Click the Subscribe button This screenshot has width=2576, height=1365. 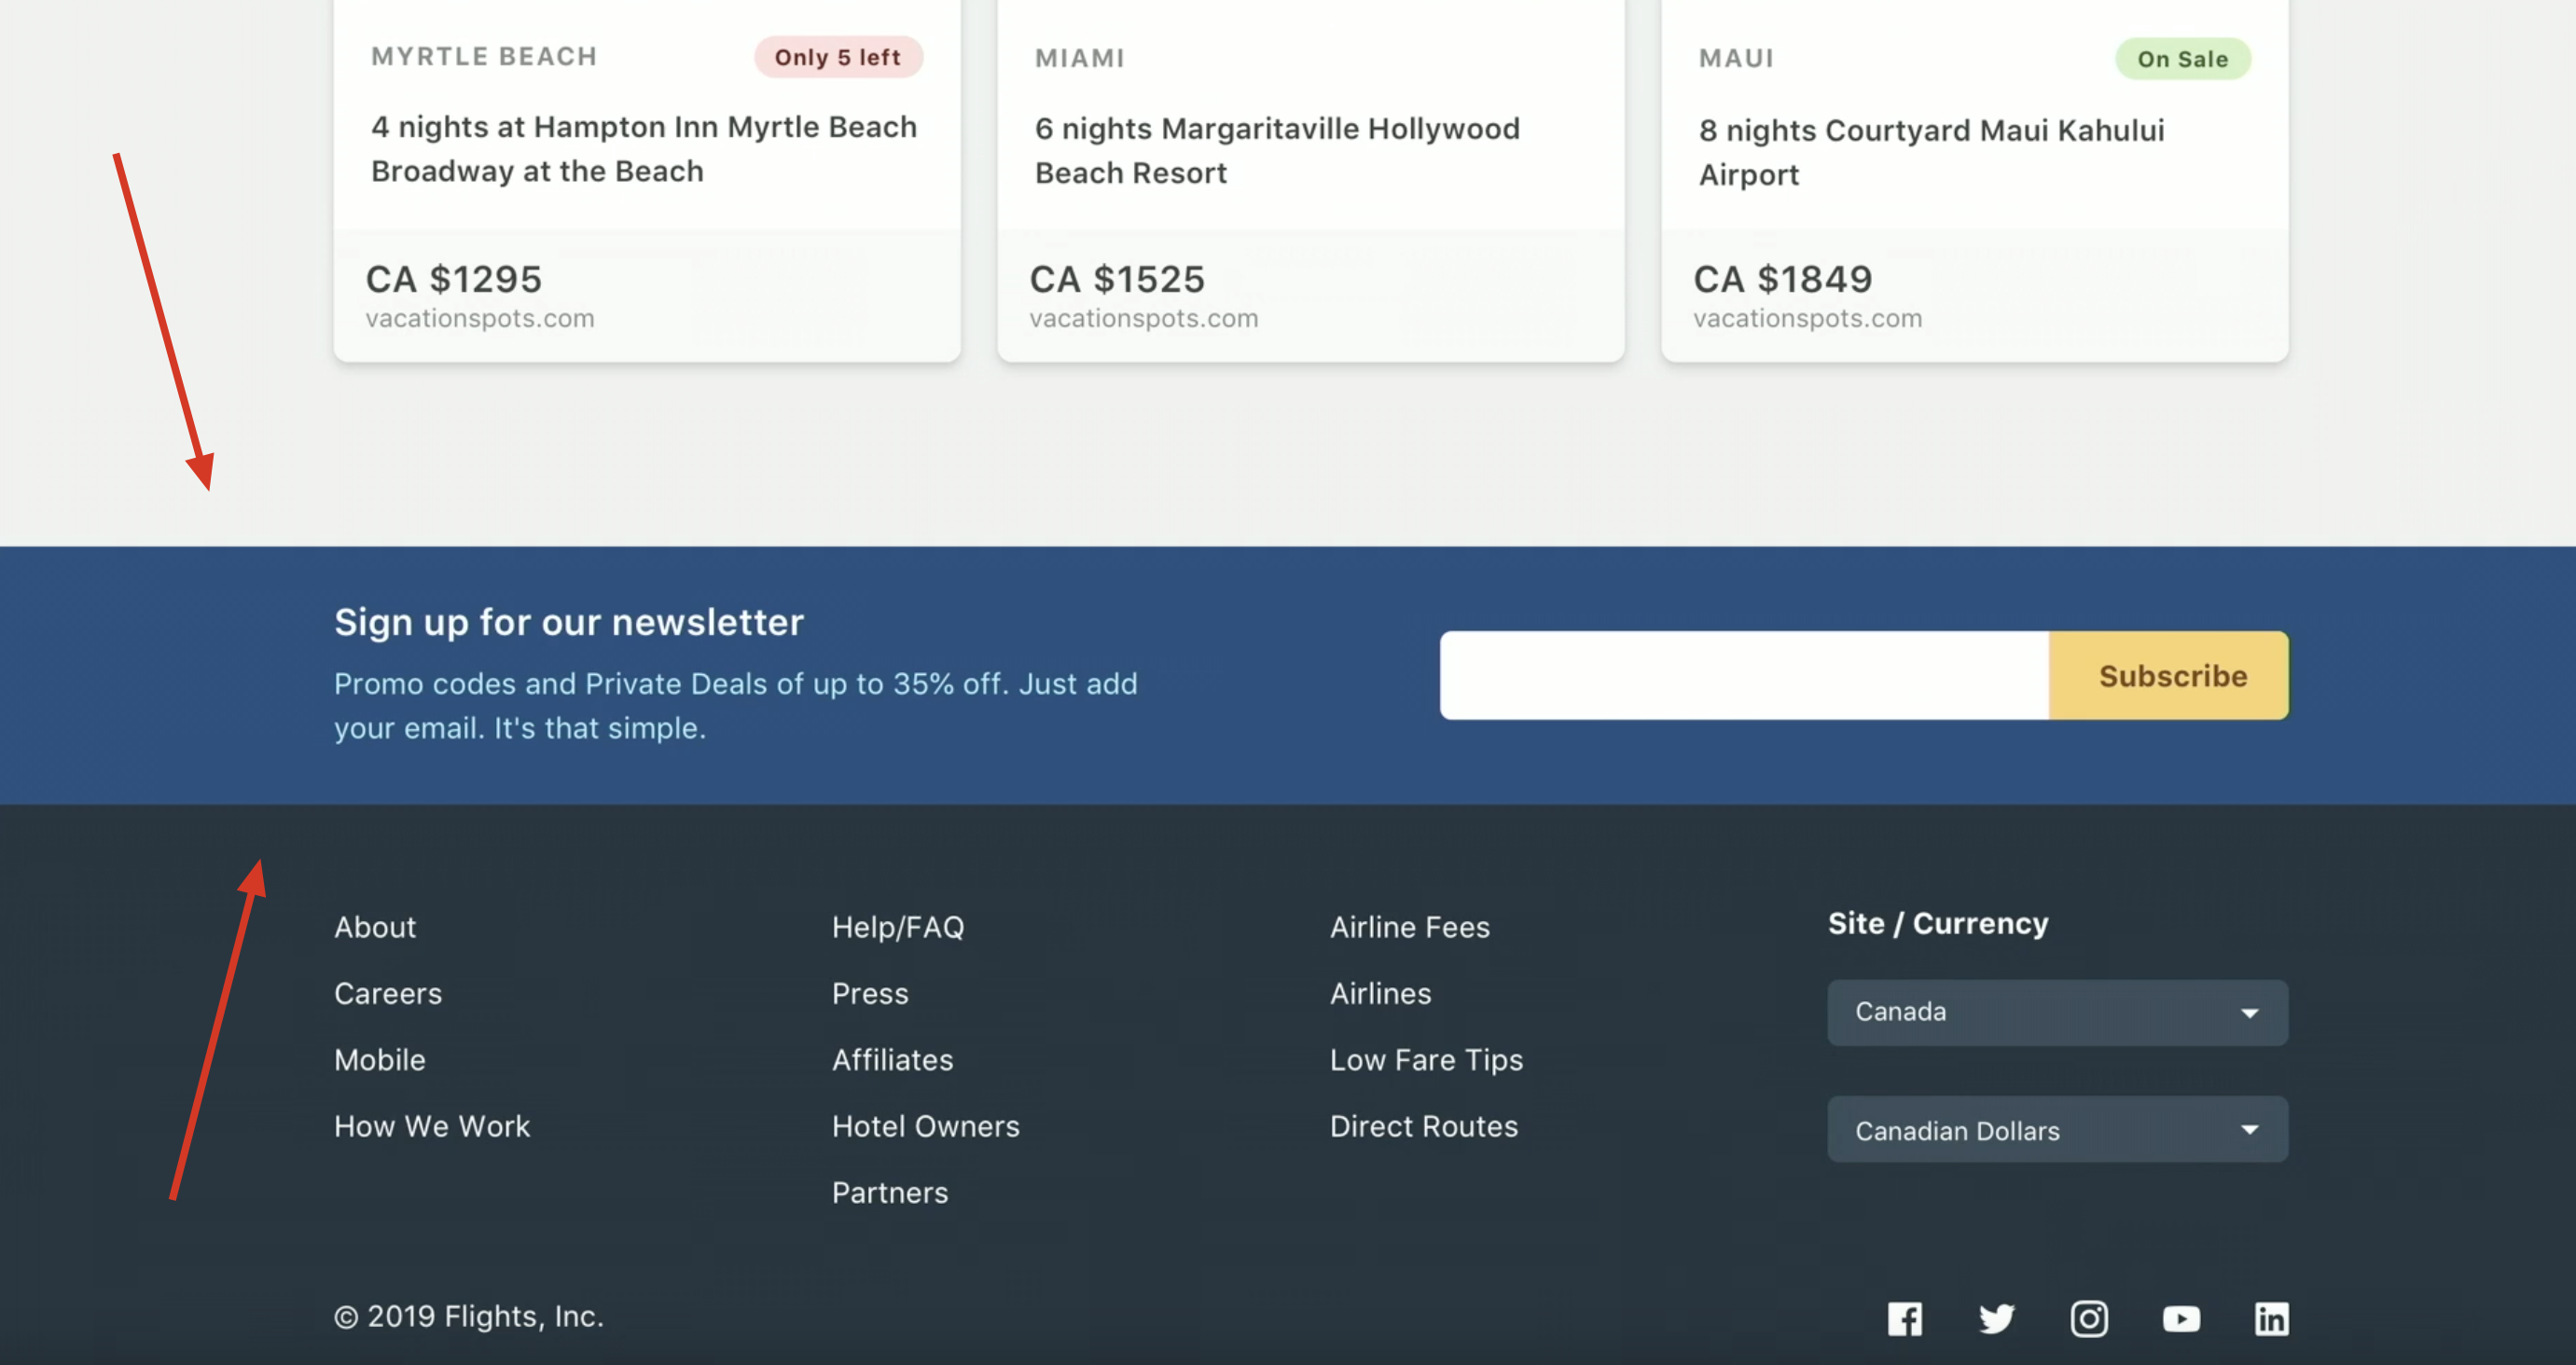click(2172, 676)
